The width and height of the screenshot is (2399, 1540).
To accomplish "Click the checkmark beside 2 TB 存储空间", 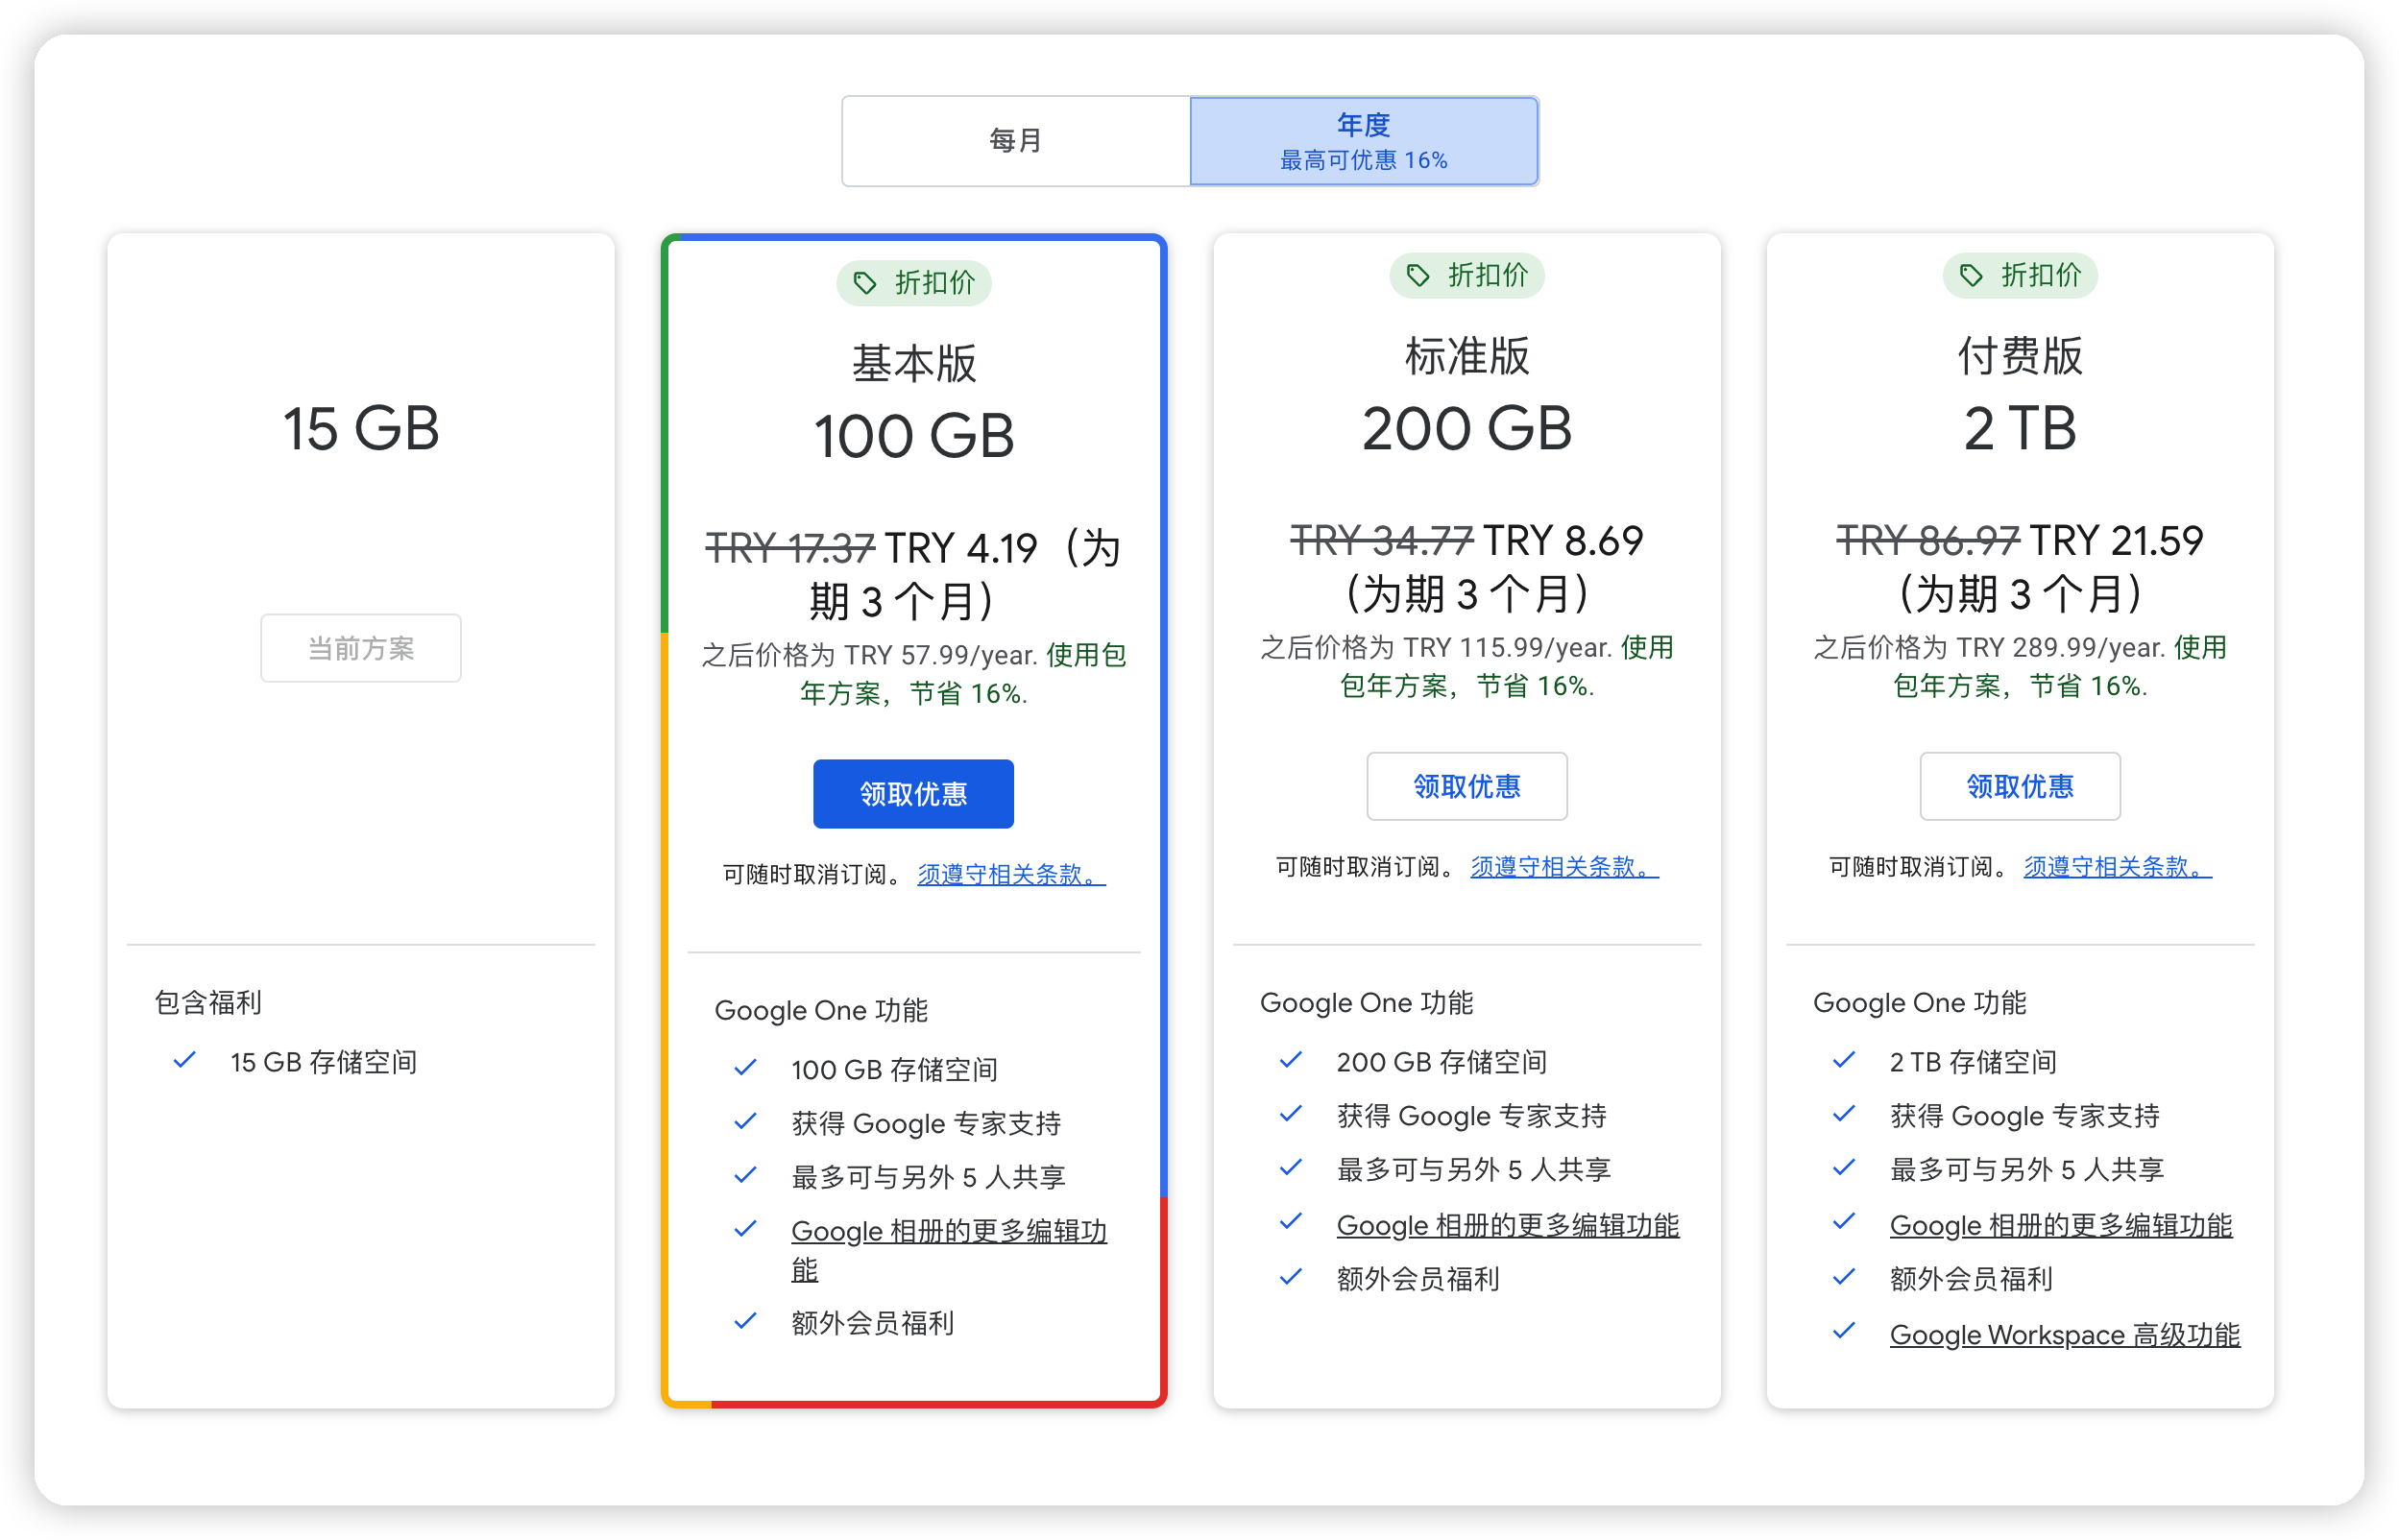I will point(1844,1060).
